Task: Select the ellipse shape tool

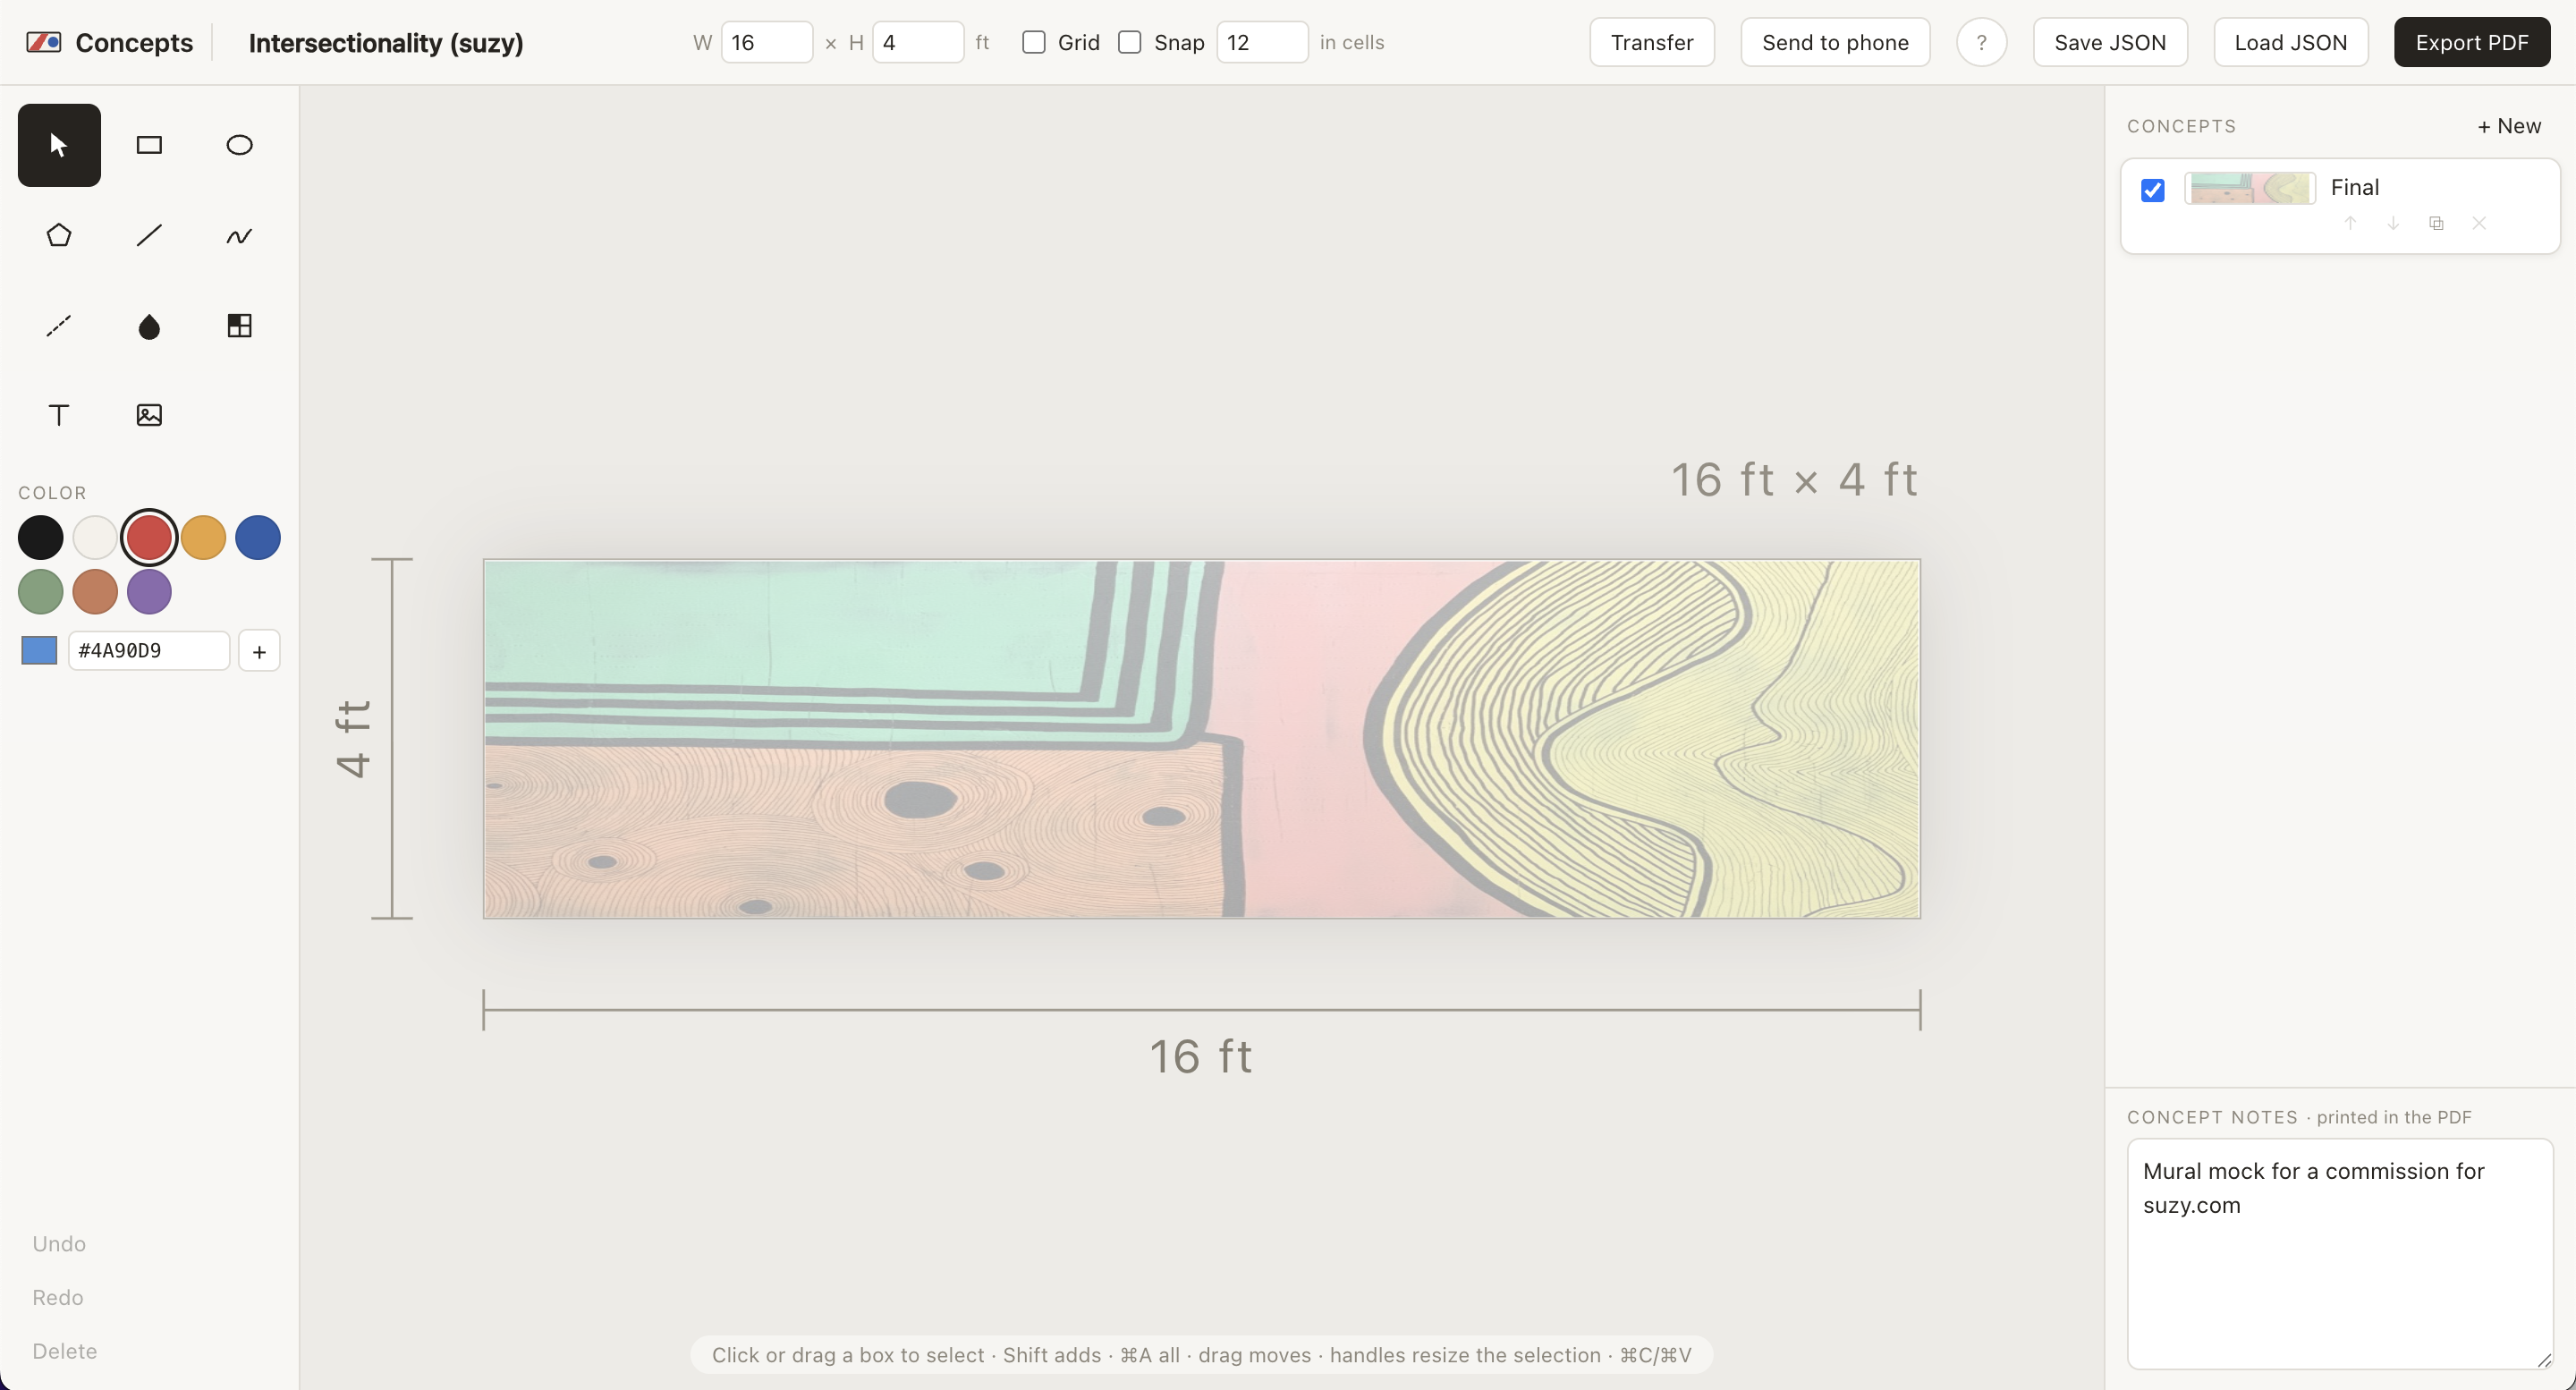Action: [x=239, y=145]
